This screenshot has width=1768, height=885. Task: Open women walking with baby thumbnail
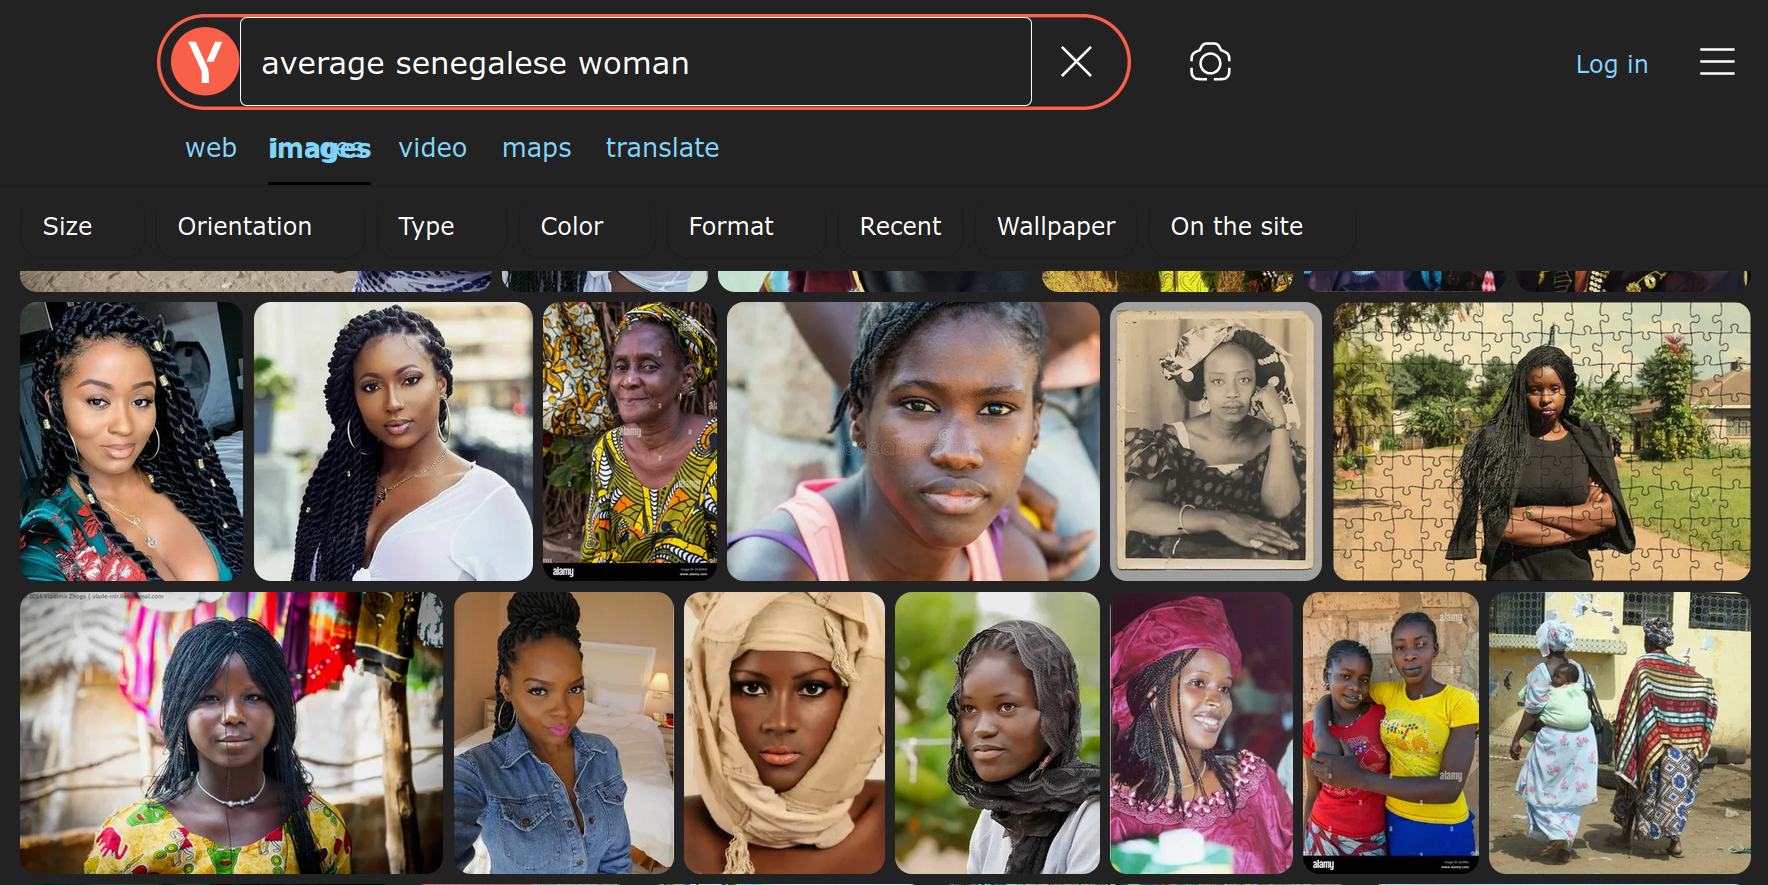click(x=1620, y=733)
